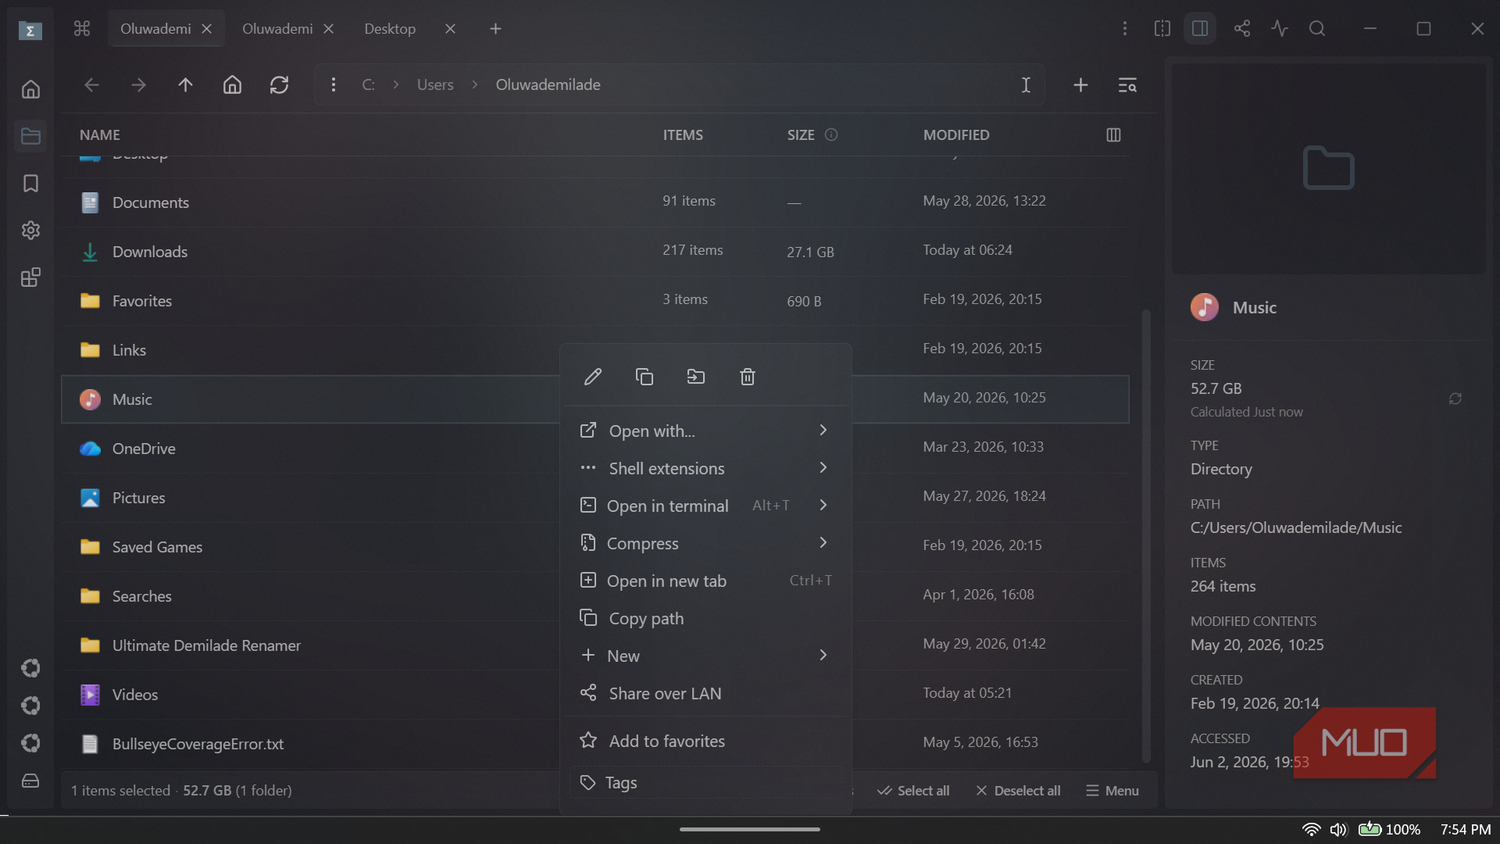This screenshot has height=844, width=1500.
Task: Expand the Open with submenu
Action: (706, 431)
